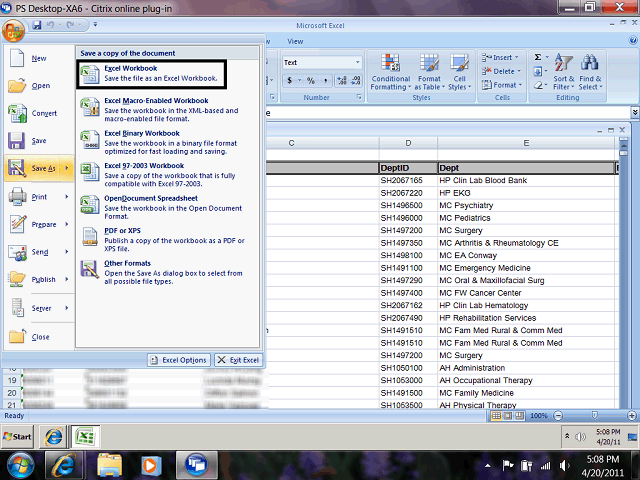The image size is (640, 480).
Task: Click the Other Formats save icon
Action: 89,269
